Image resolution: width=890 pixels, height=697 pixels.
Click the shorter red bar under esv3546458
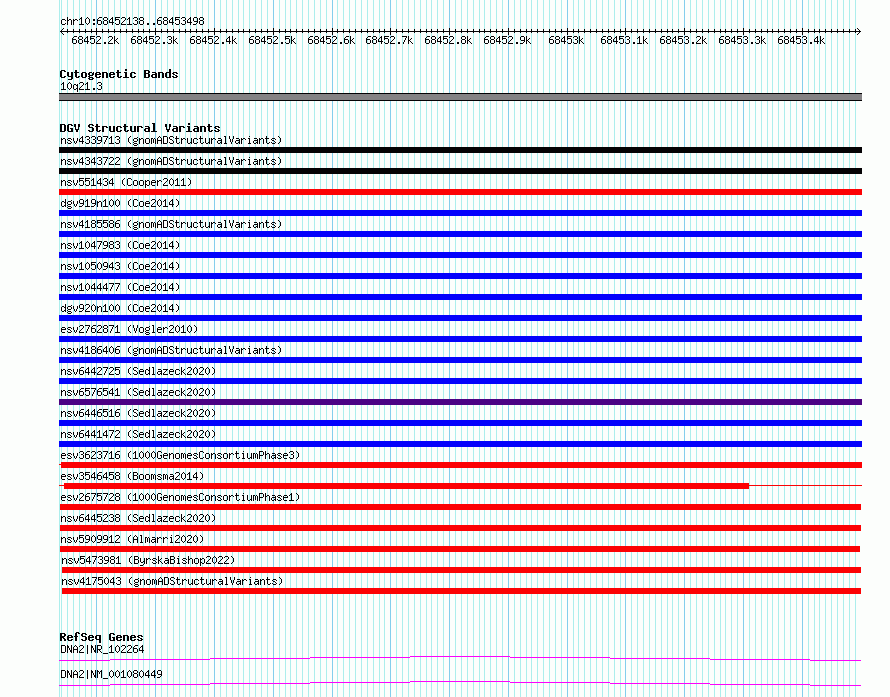tap(406, 486)
